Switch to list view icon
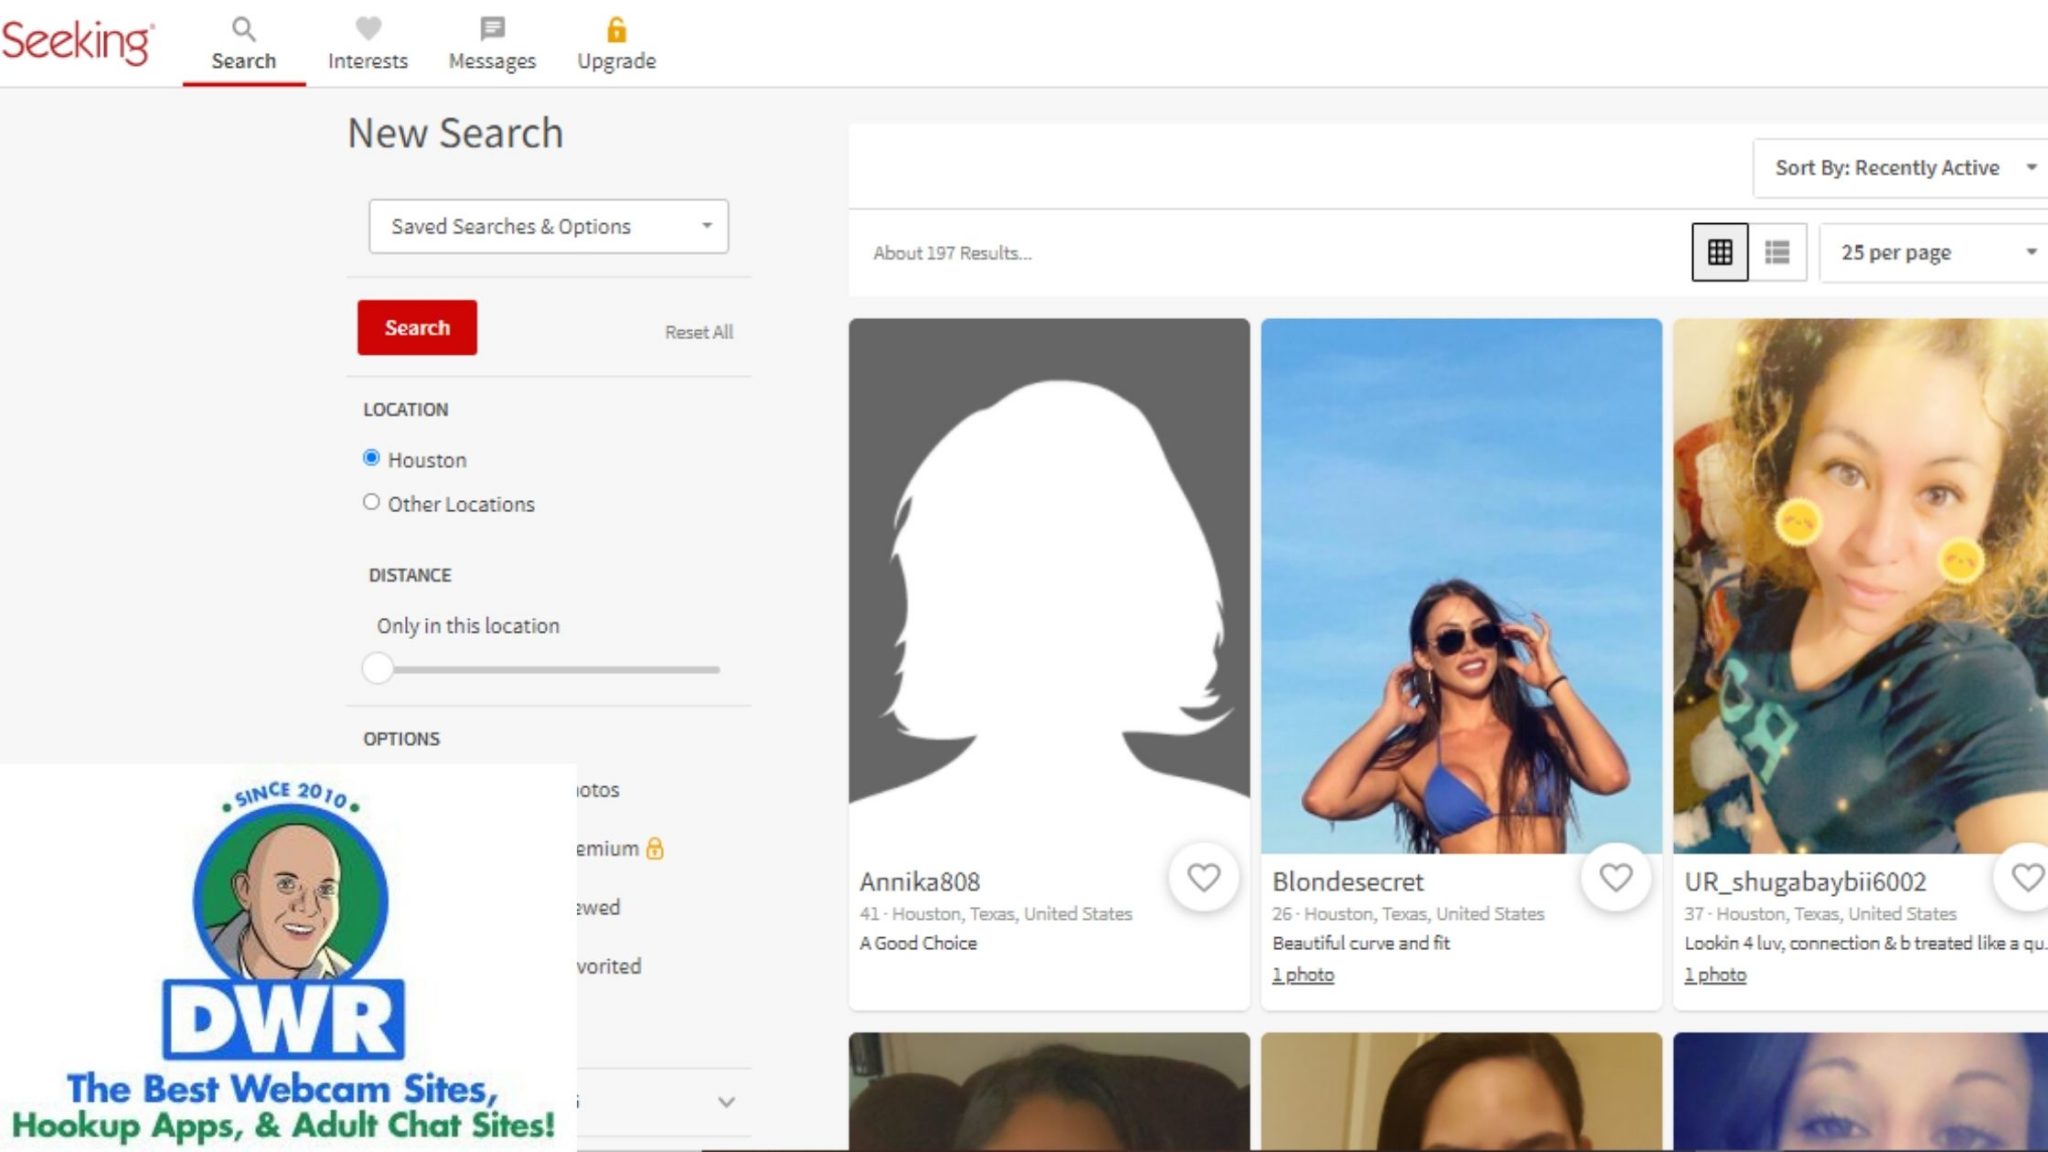 click(1779, 252)
